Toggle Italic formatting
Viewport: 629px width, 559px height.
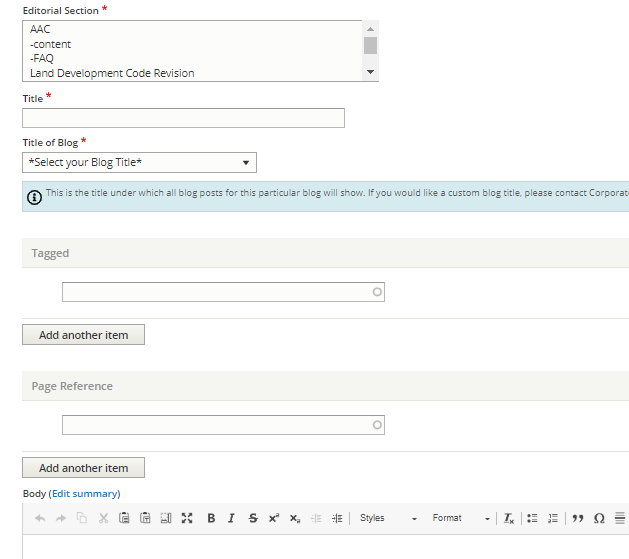(x=231, y=518)
